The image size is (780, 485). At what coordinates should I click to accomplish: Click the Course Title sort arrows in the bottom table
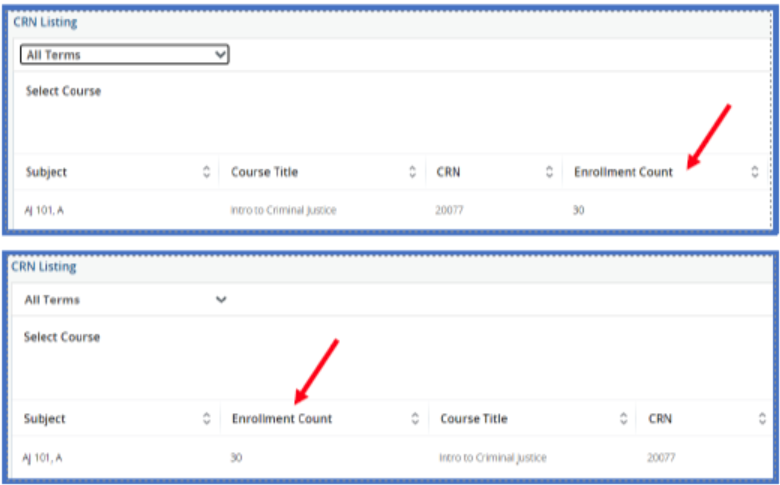(x=623, y=419)
